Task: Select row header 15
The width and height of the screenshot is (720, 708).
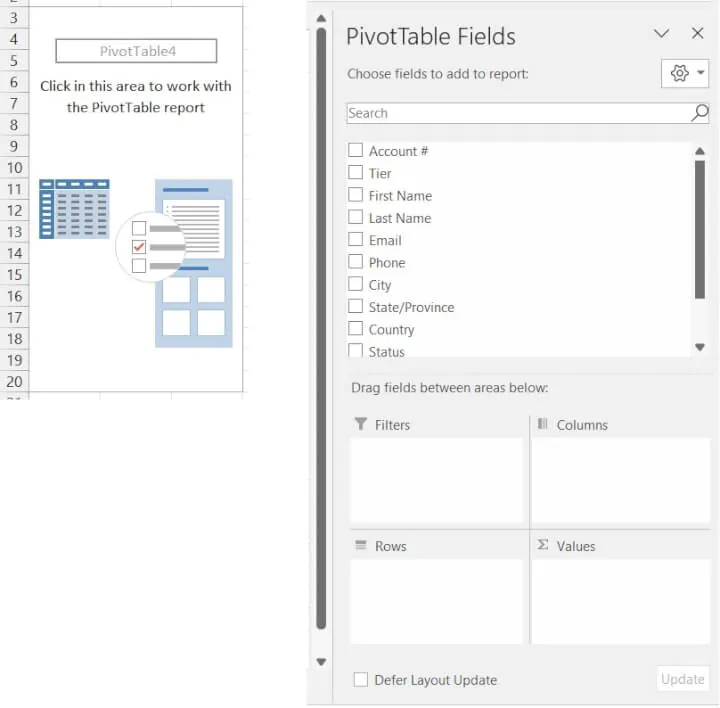Action: (14, 275)
